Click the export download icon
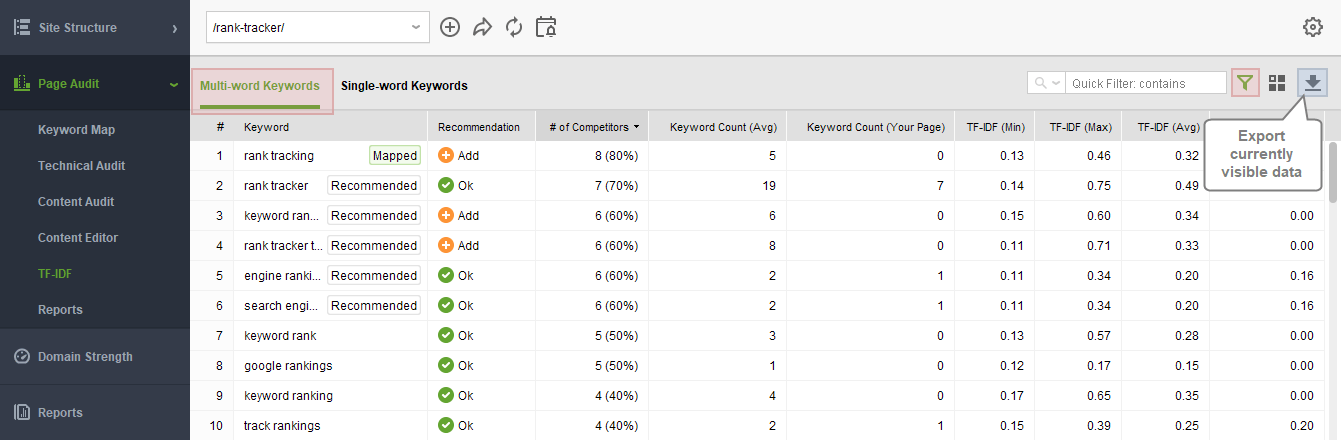The width and height of the screenshot is (1341, 440). tap(1313, 83)
